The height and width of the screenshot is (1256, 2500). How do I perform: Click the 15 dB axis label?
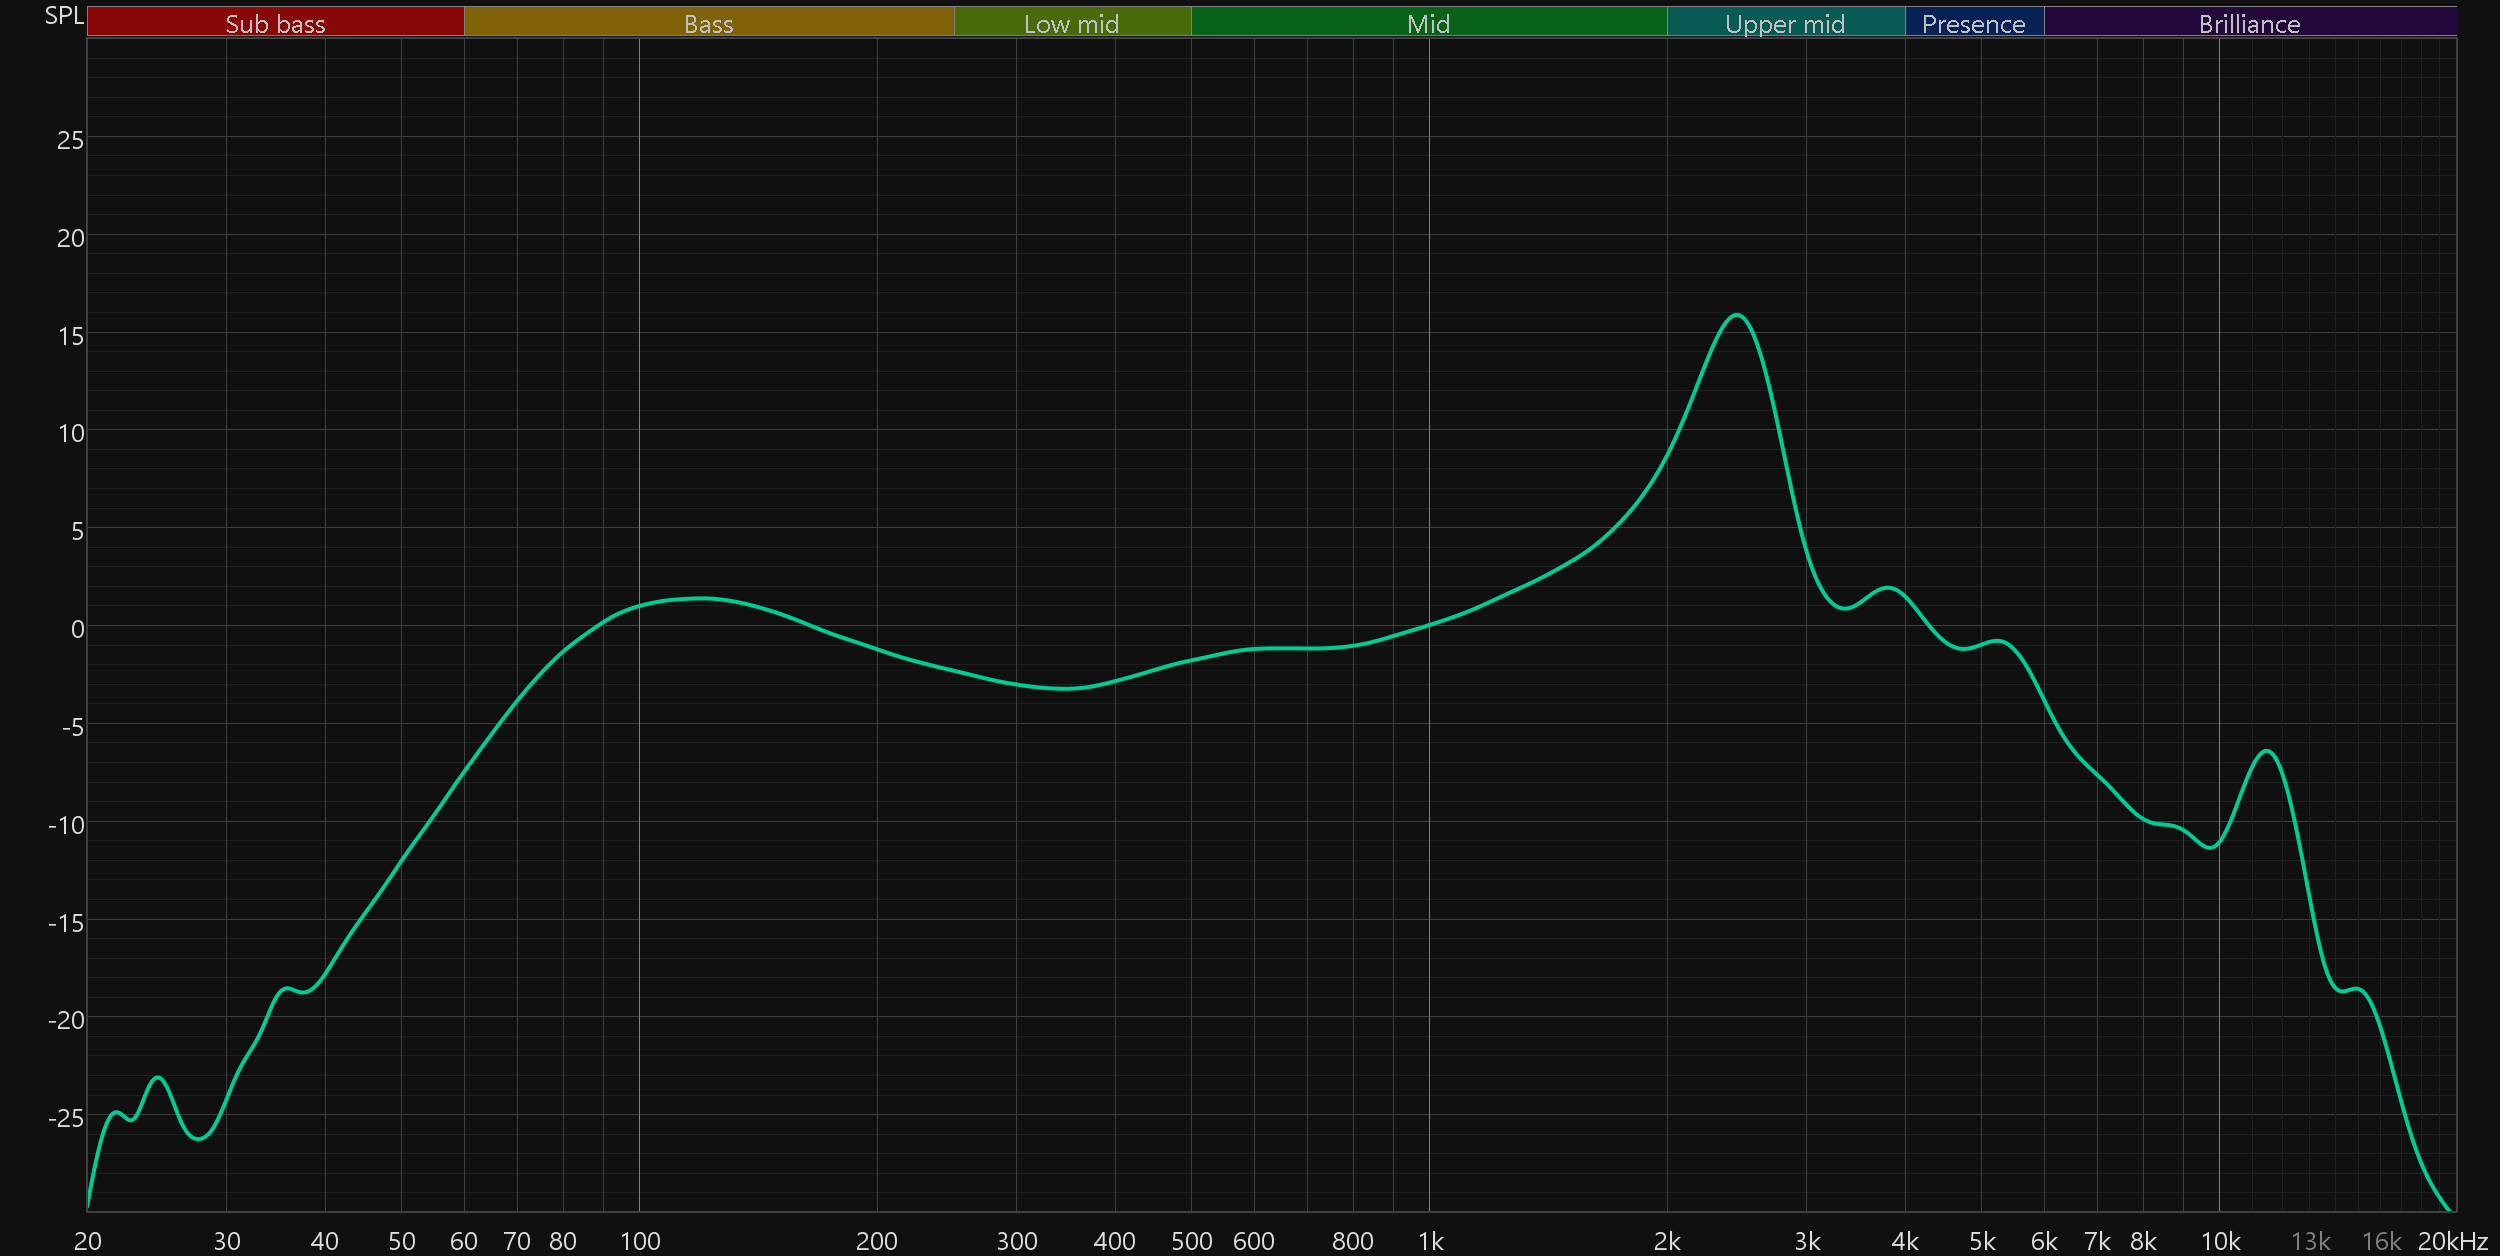70,336
